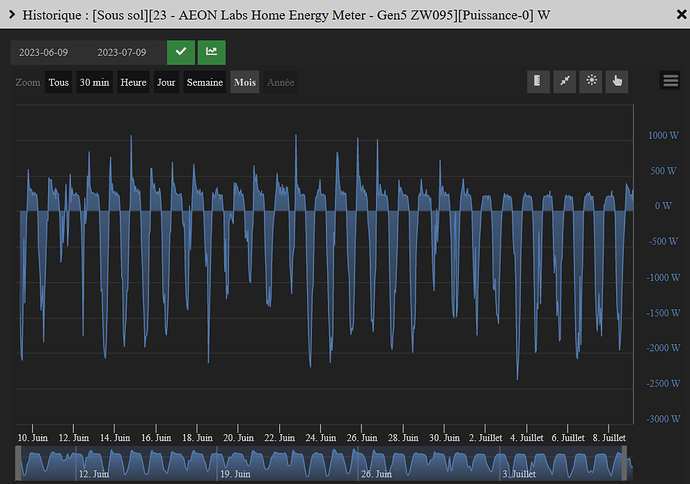
Task: Choose the Mois zoom option
Action: pyautogui.click(x=245, y=83)
